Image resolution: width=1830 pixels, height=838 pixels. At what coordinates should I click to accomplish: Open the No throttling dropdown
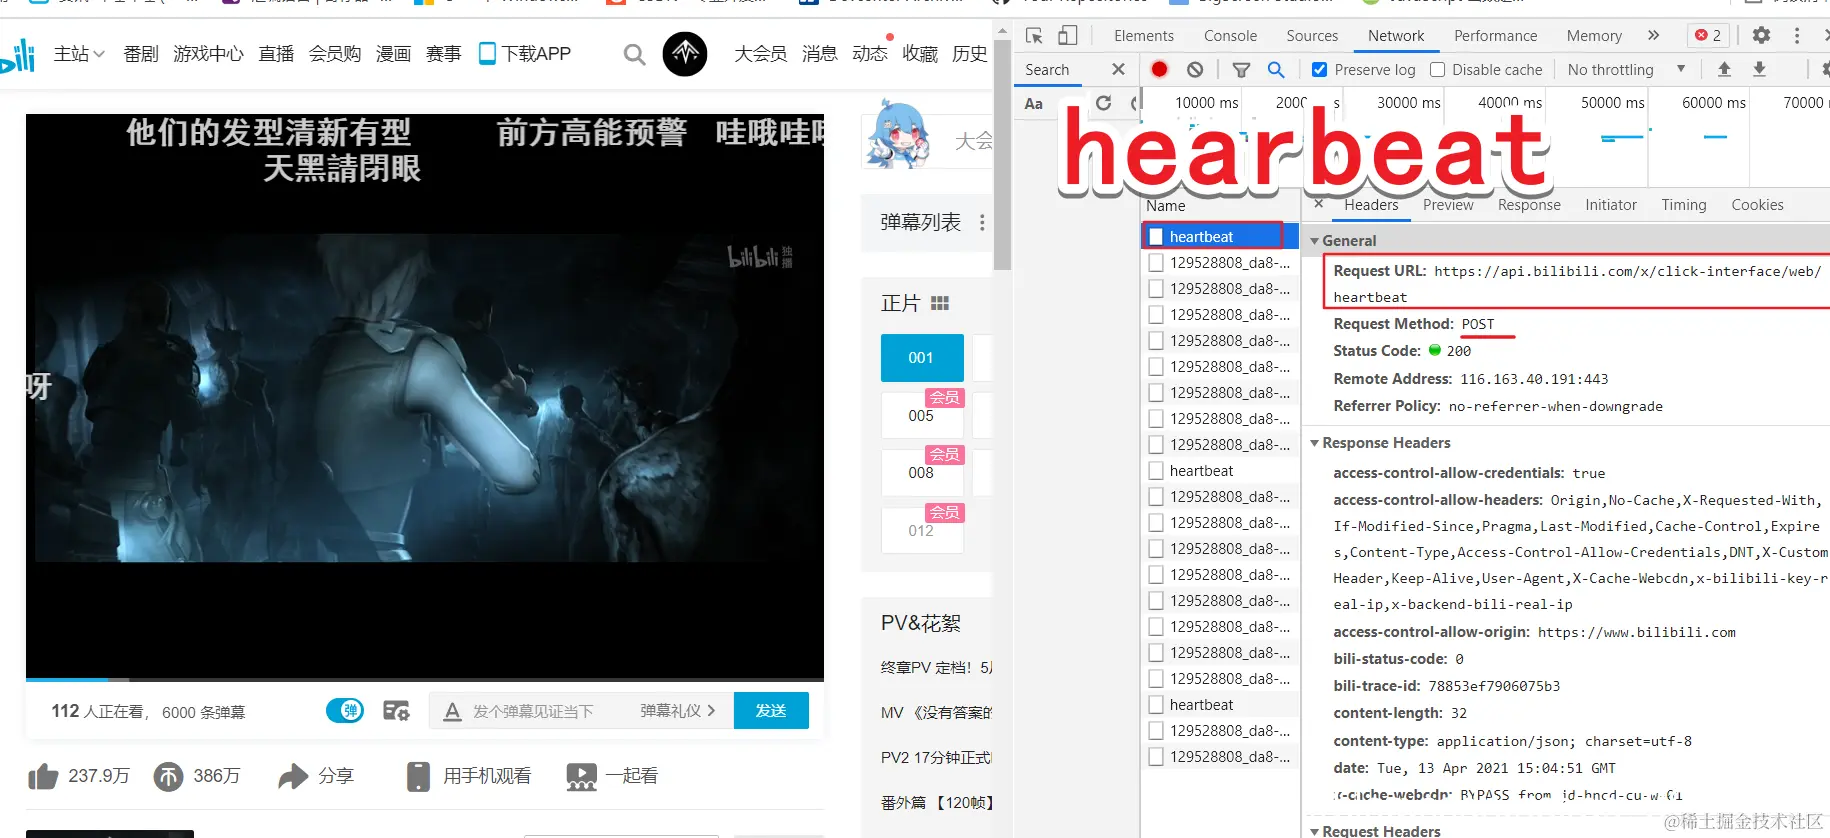pyautogui.click(x=1626, y=70)
